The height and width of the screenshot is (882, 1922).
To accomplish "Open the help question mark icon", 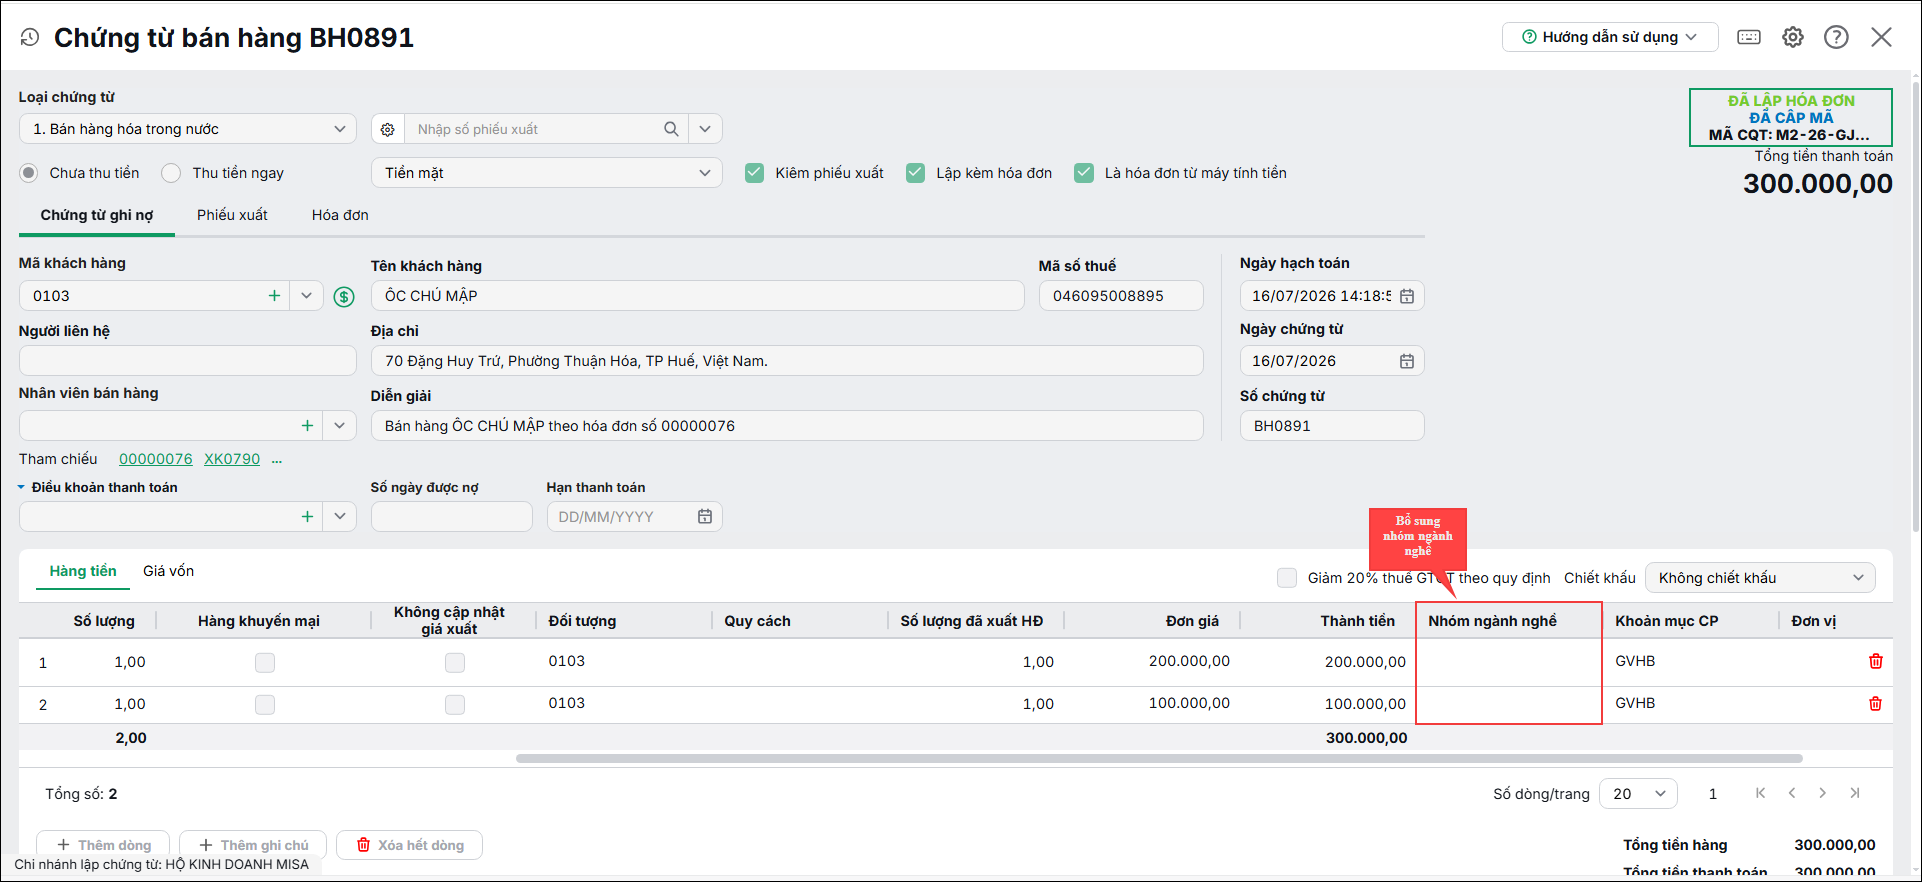I will click(1836, 37).
